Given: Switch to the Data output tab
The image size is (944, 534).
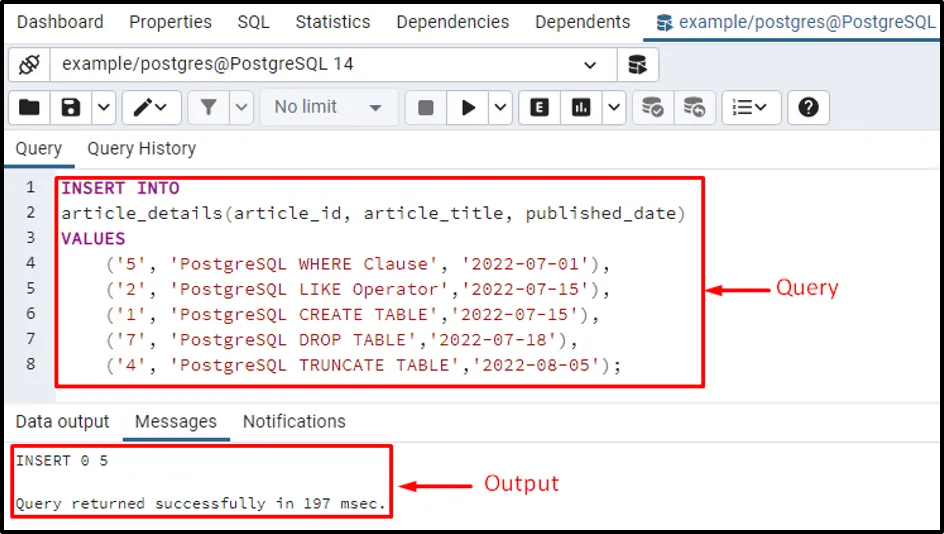Looking at the screenshot, I should click(x=63, y=422).
